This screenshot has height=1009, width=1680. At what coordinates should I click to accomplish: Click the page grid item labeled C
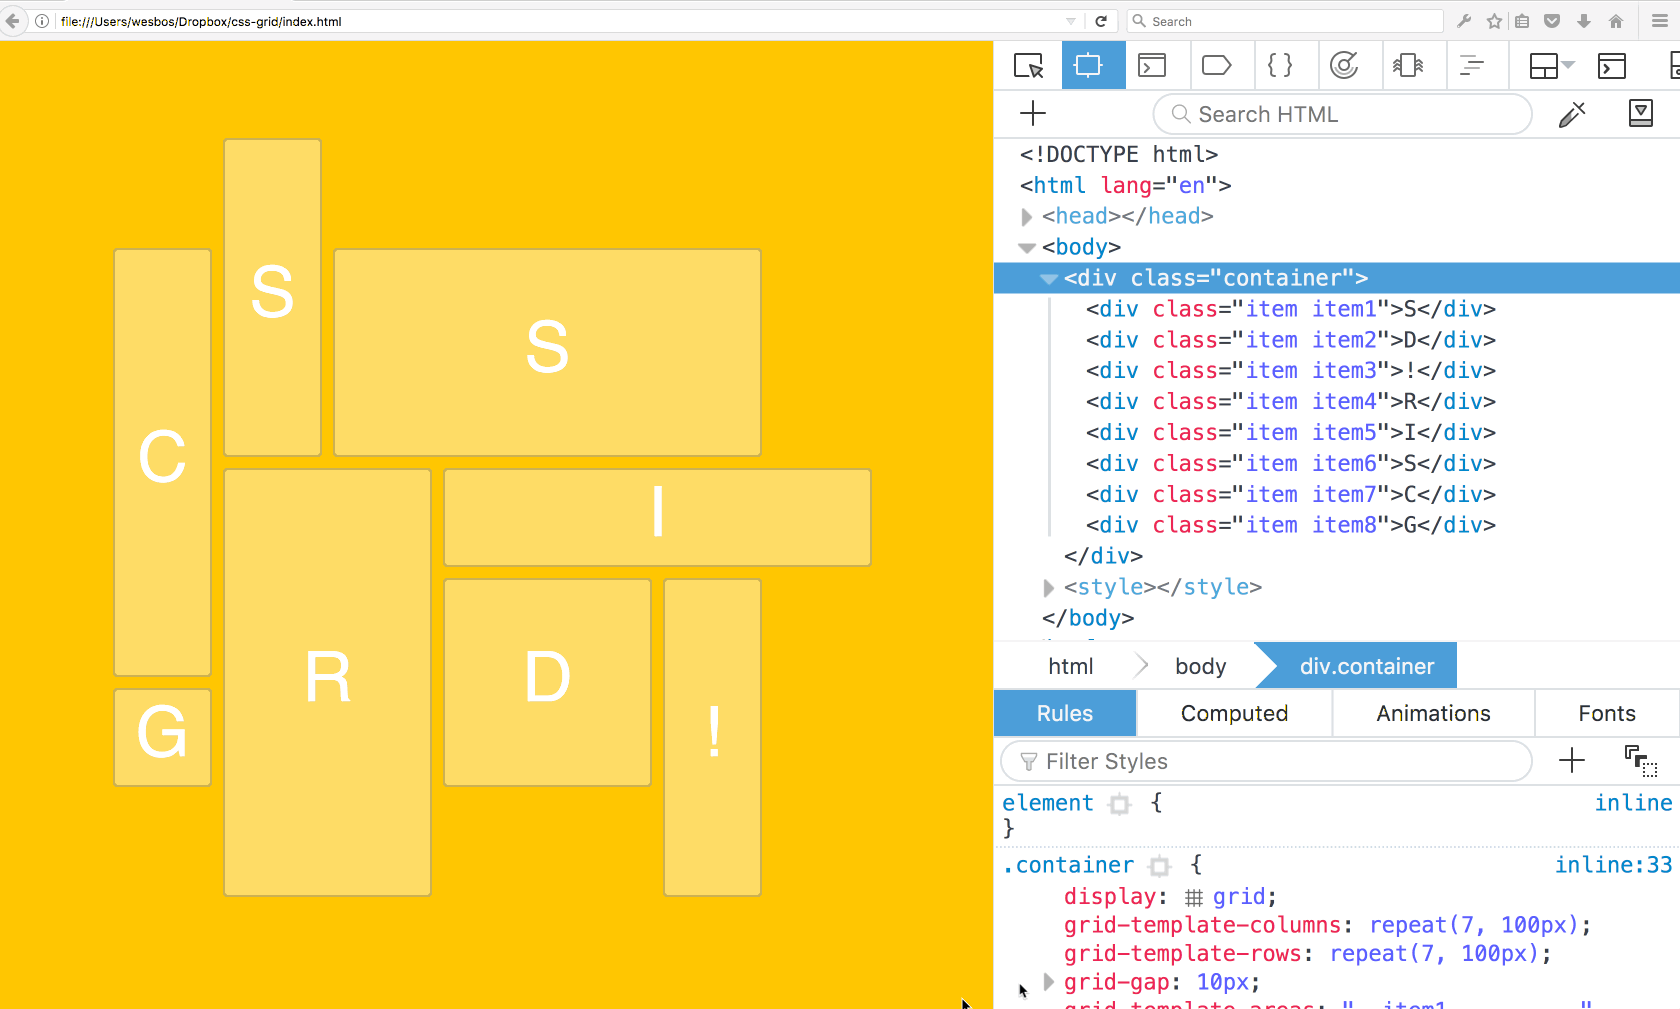tap(162, 462)
